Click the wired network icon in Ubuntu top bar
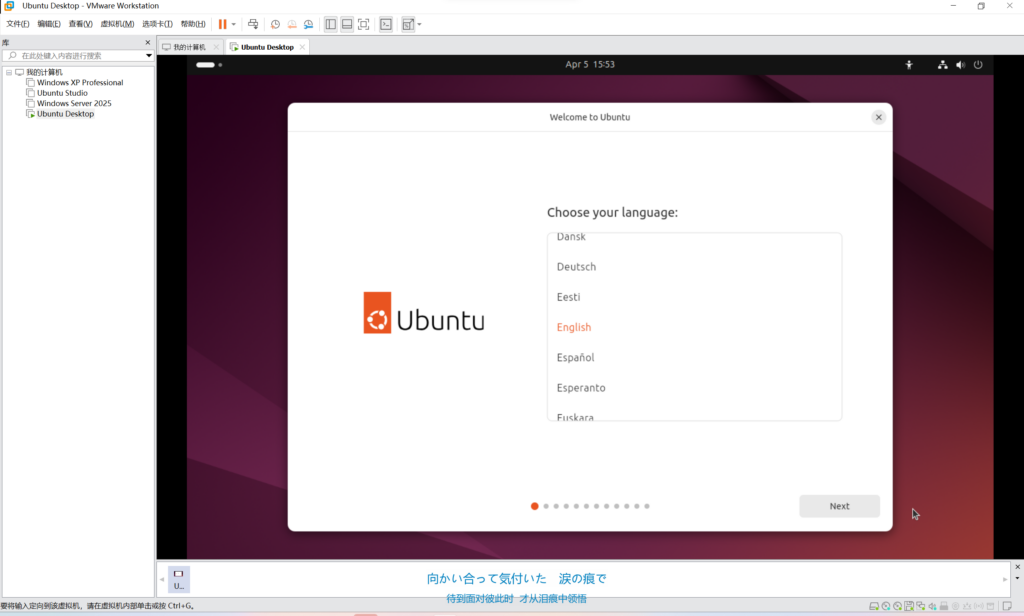The width and height of the screenshot is (1024, 616). (942, 65)
